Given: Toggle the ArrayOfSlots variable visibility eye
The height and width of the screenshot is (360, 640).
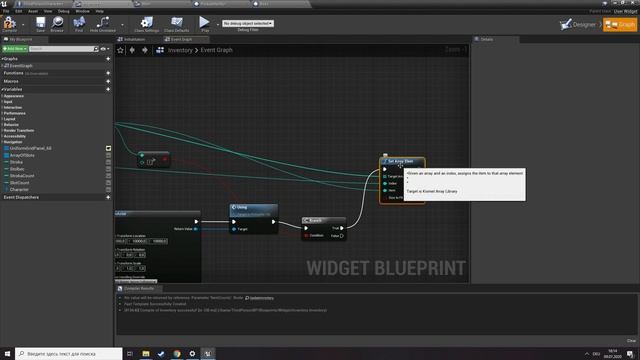Looking at the screenshot, I should [108, 155].
